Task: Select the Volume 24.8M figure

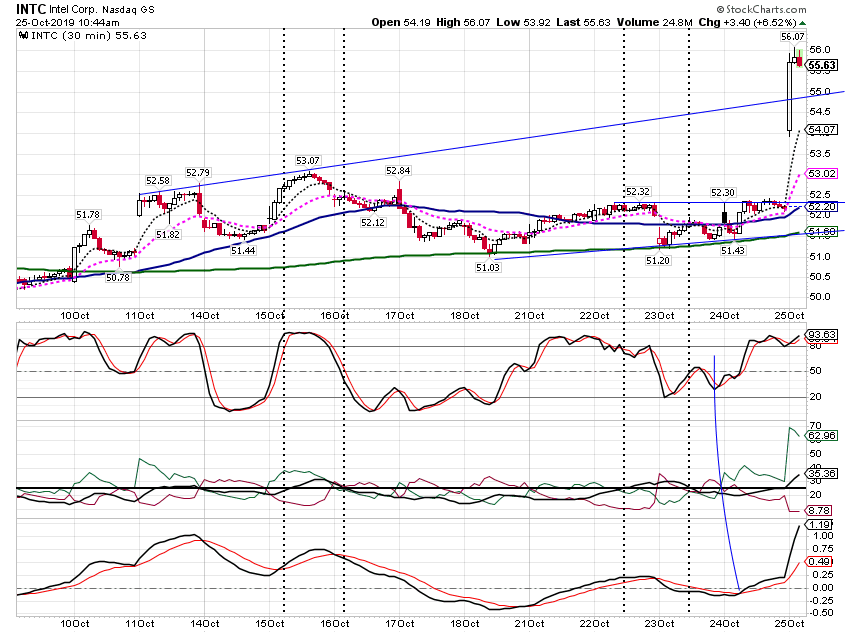Action: tap(654, 23)
